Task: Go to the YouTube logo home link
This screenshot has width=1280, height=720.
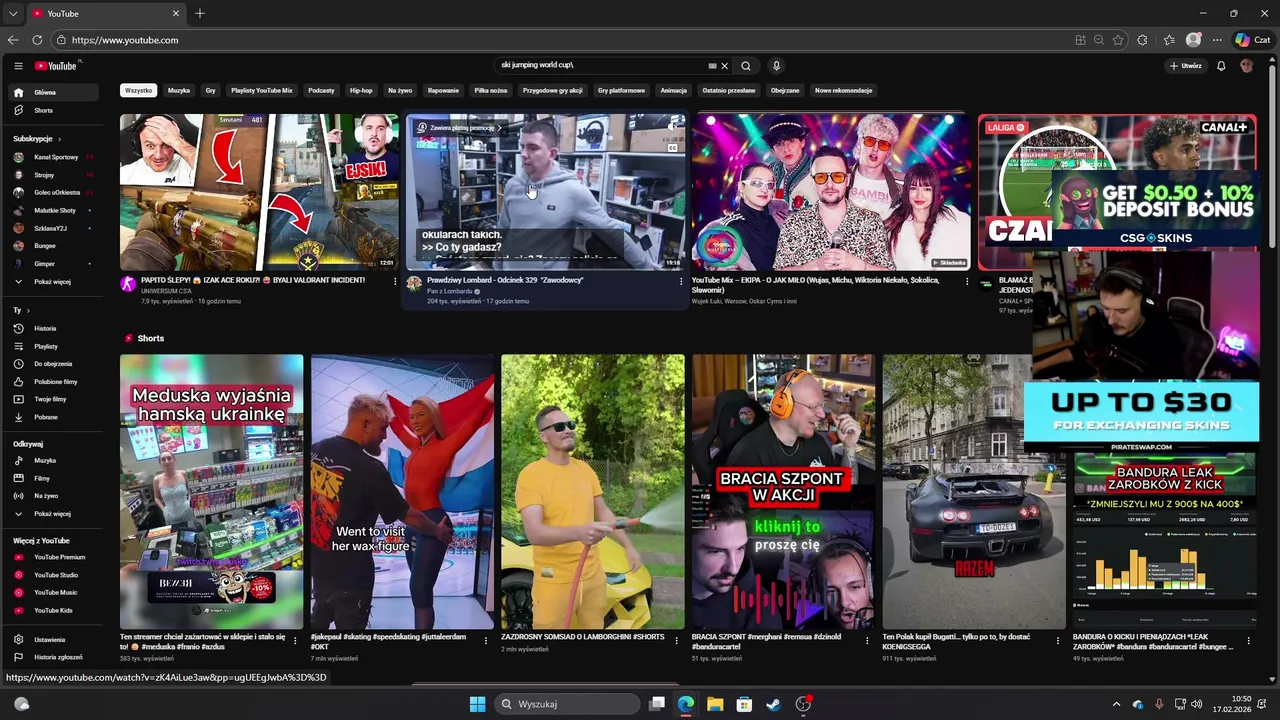Action: point(56,66)
